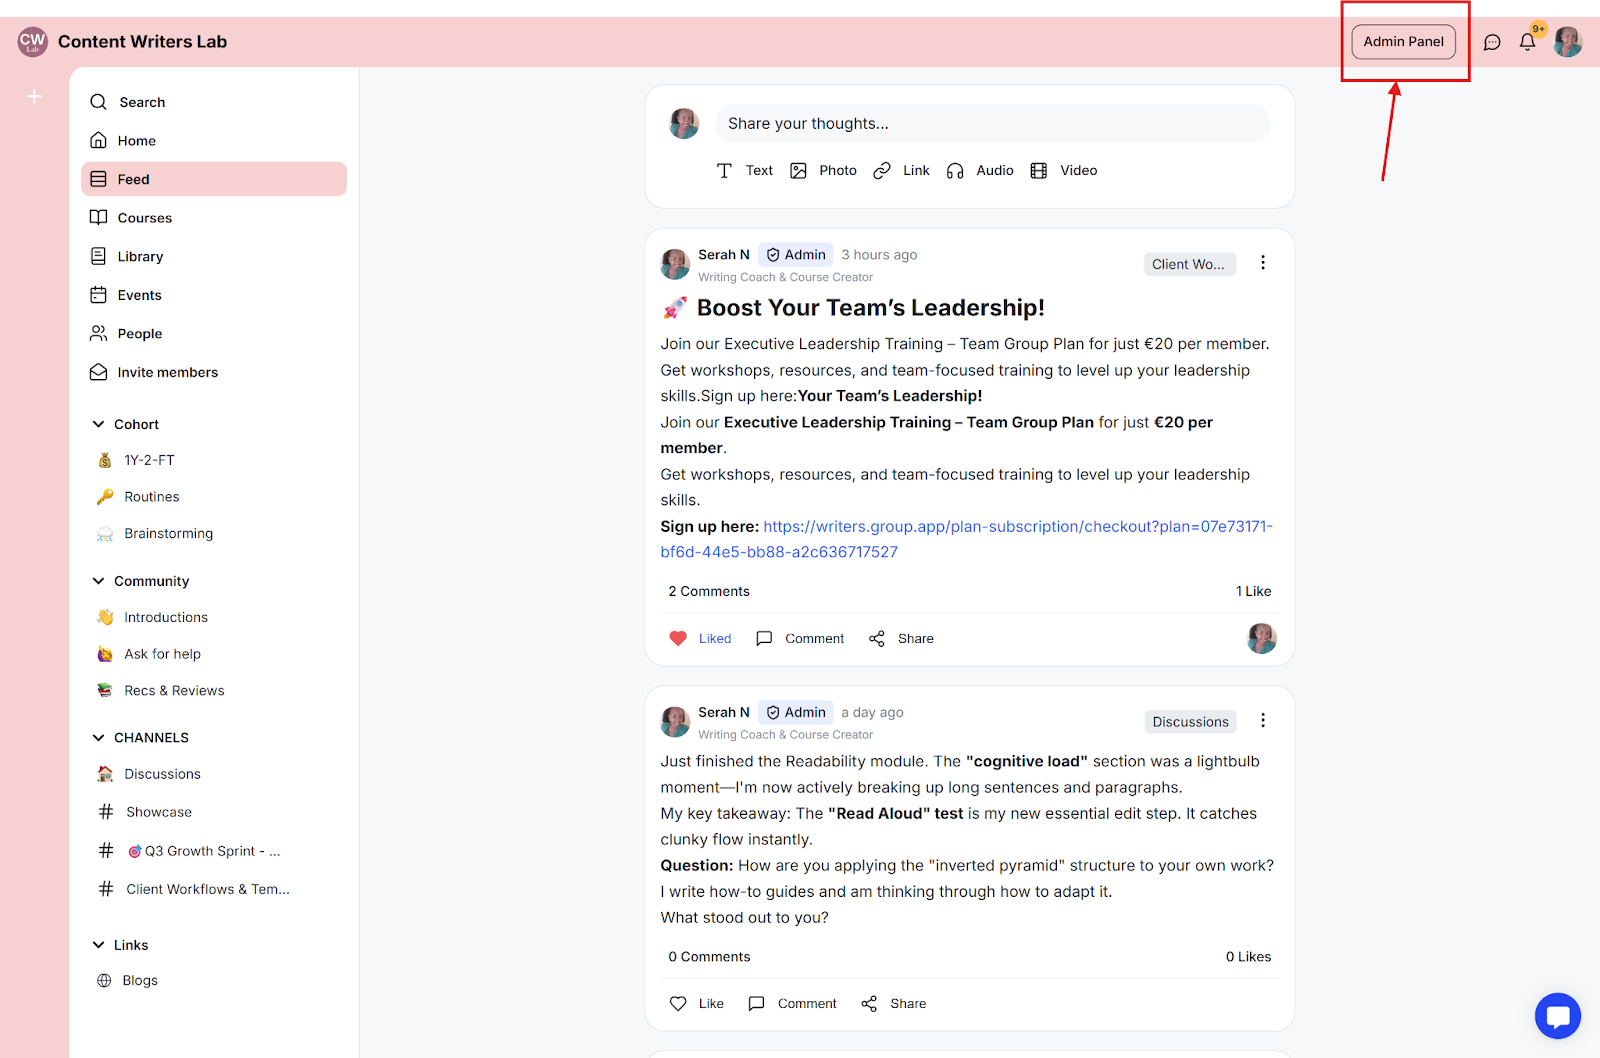Attach an Audio clip to post
The image size is (1600, 1058).
[x=980, y=171]
